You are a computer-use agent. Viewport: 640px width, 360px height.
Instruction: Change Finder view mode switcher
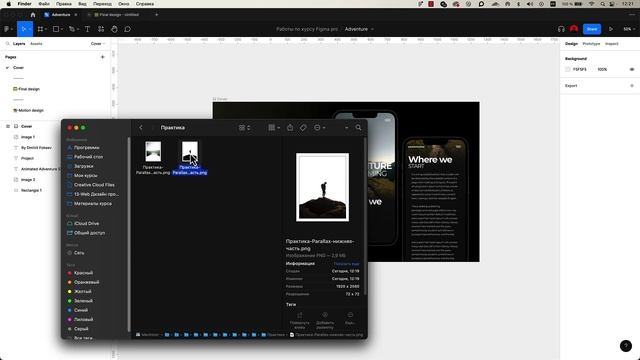[x=244, y=128]
